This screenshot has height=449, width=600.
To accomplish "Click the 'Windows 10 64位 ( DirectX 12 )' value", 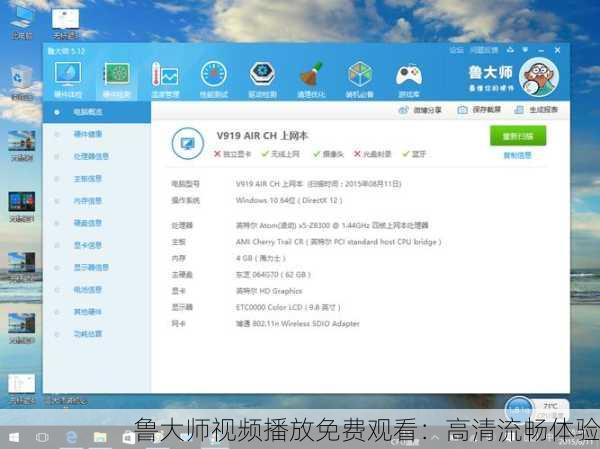I will [289, 200].
